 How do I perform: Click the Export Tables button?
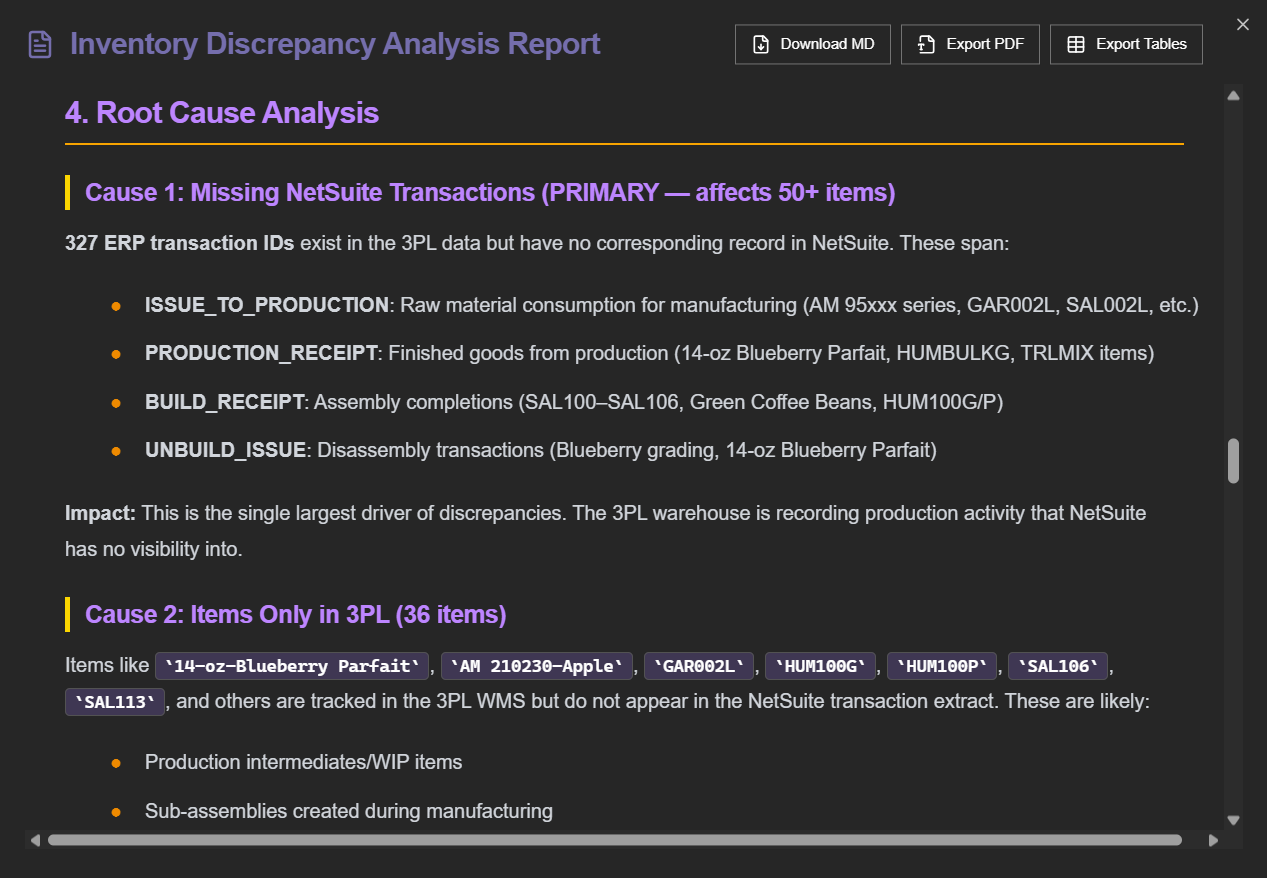click(x=1126, y=44)
